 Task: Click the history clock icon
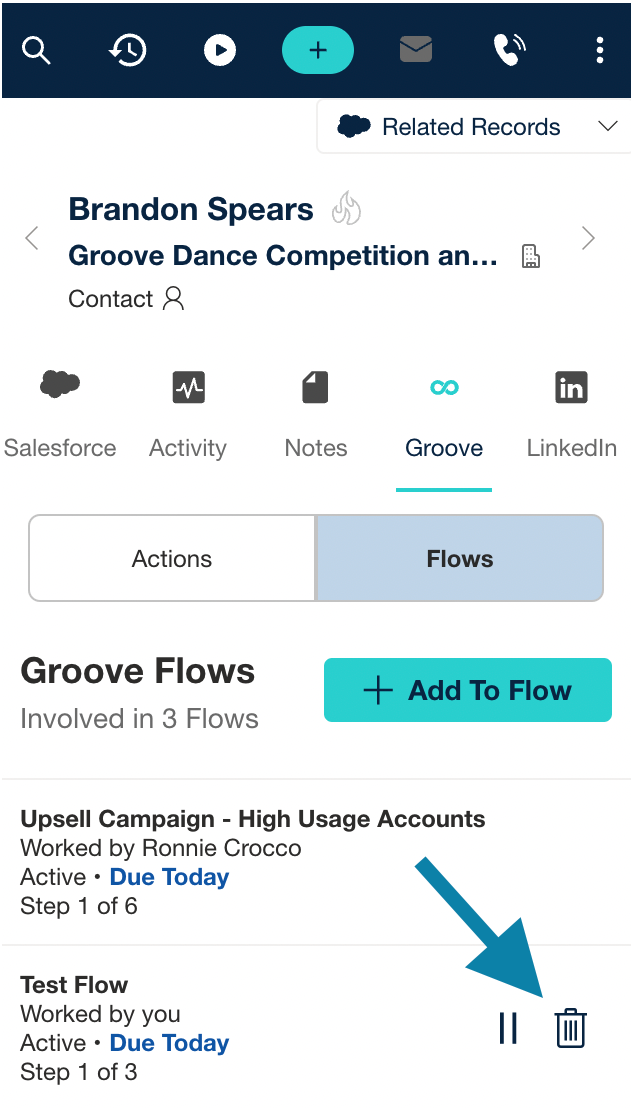click(x=128, y=51)
